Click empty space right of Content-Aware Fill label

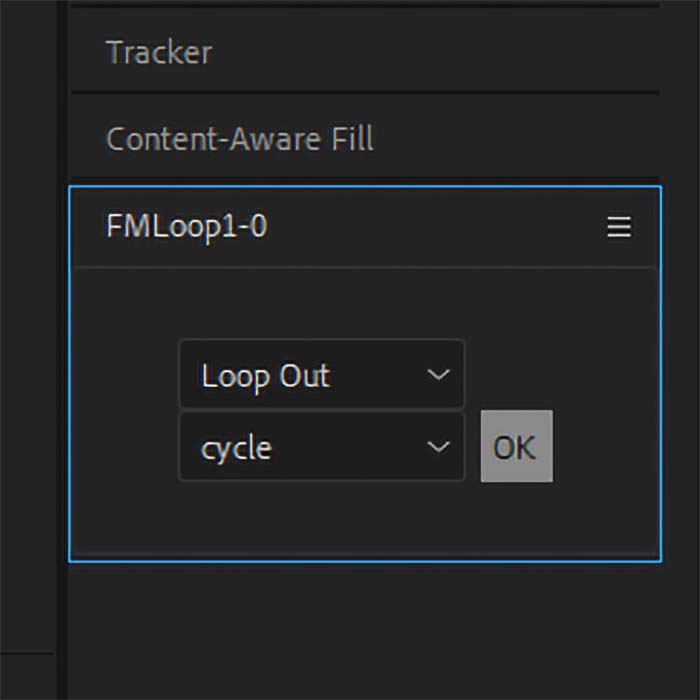pos(510,139)
